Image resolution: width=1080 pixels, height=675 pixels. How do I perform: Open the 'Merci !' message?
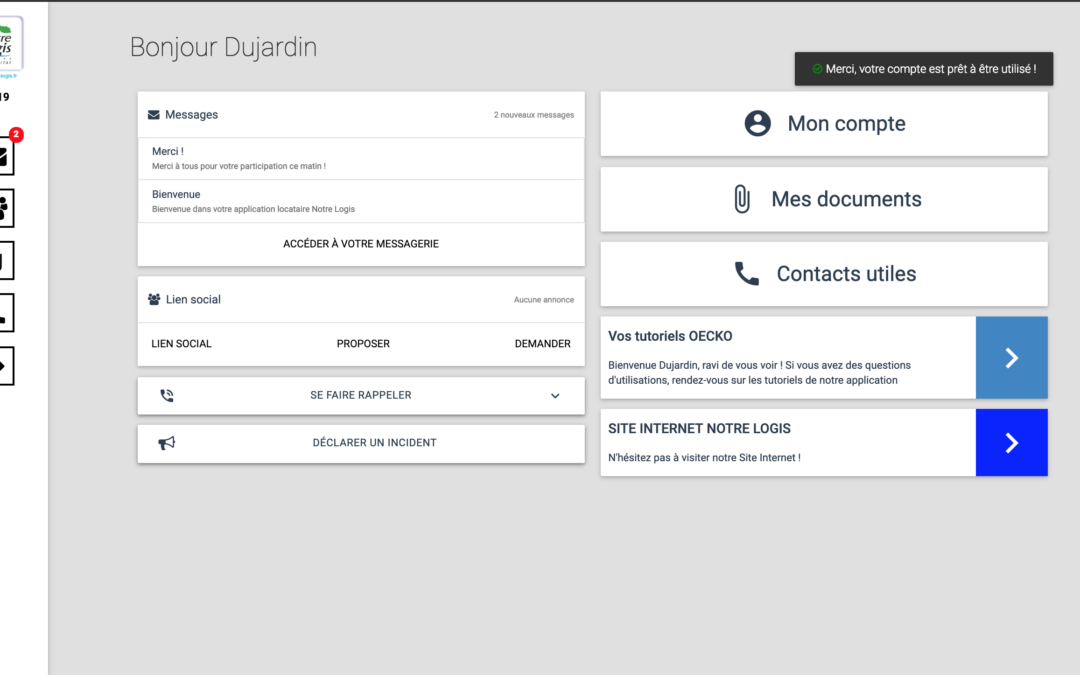tap(360, 158)
